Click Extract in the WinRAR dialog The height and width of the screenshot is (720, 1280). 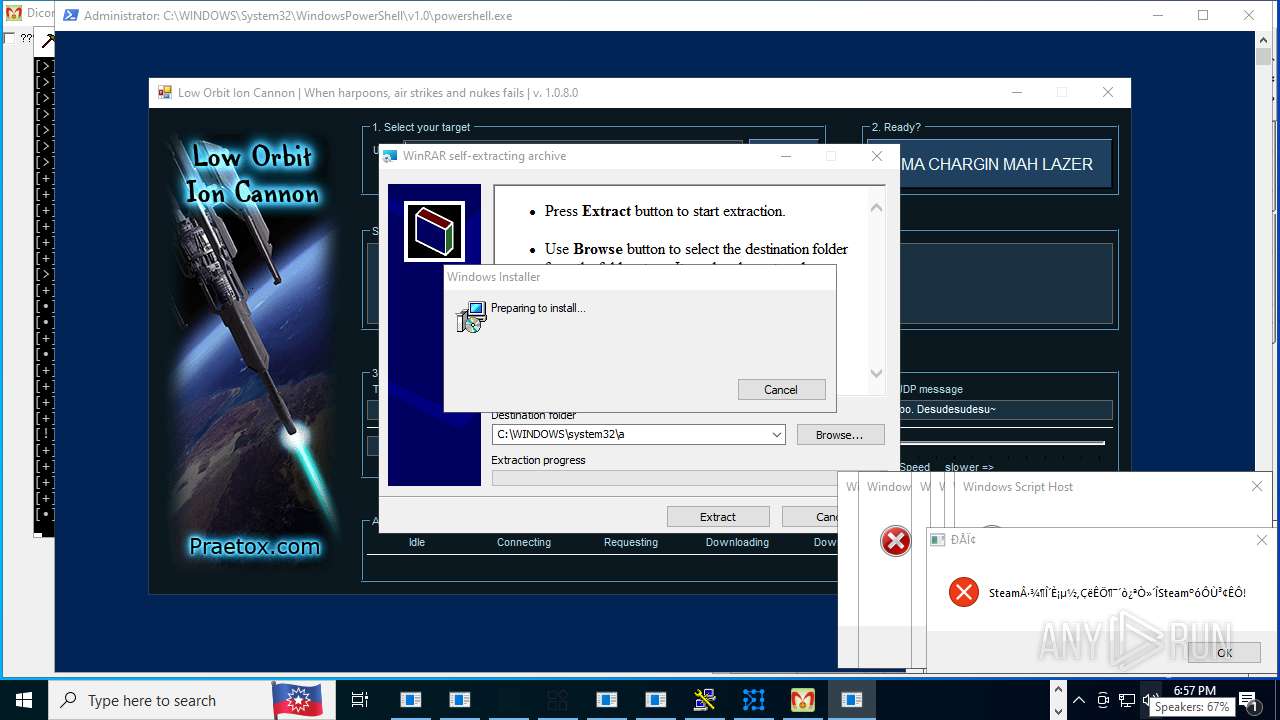(x=718, y=517)
